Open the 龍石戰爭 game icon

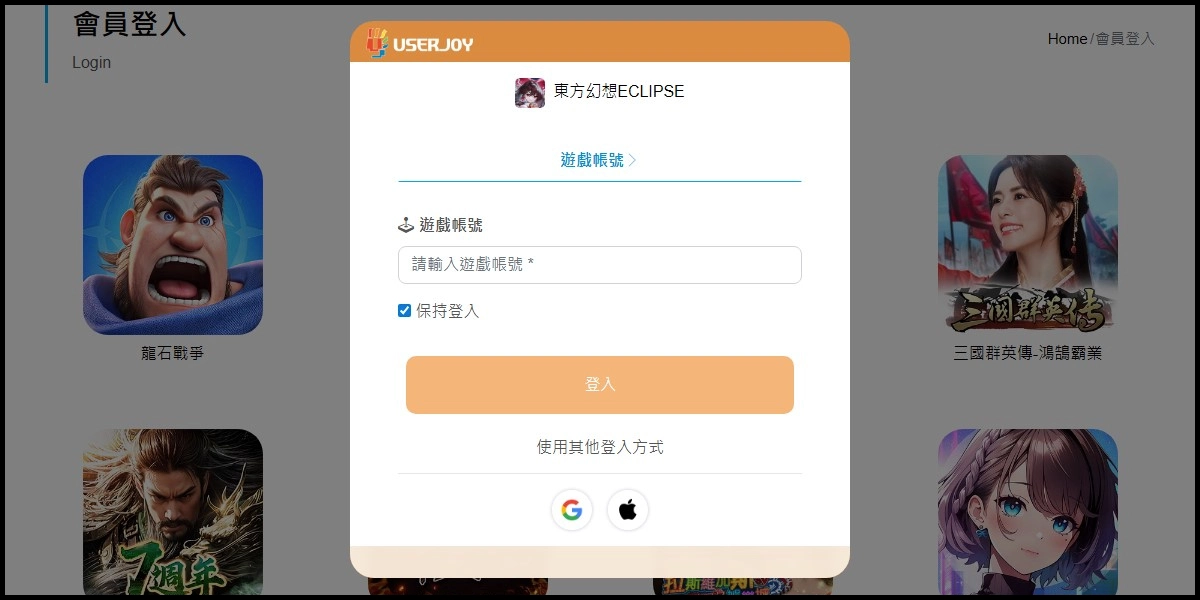(x=173, y=245)
